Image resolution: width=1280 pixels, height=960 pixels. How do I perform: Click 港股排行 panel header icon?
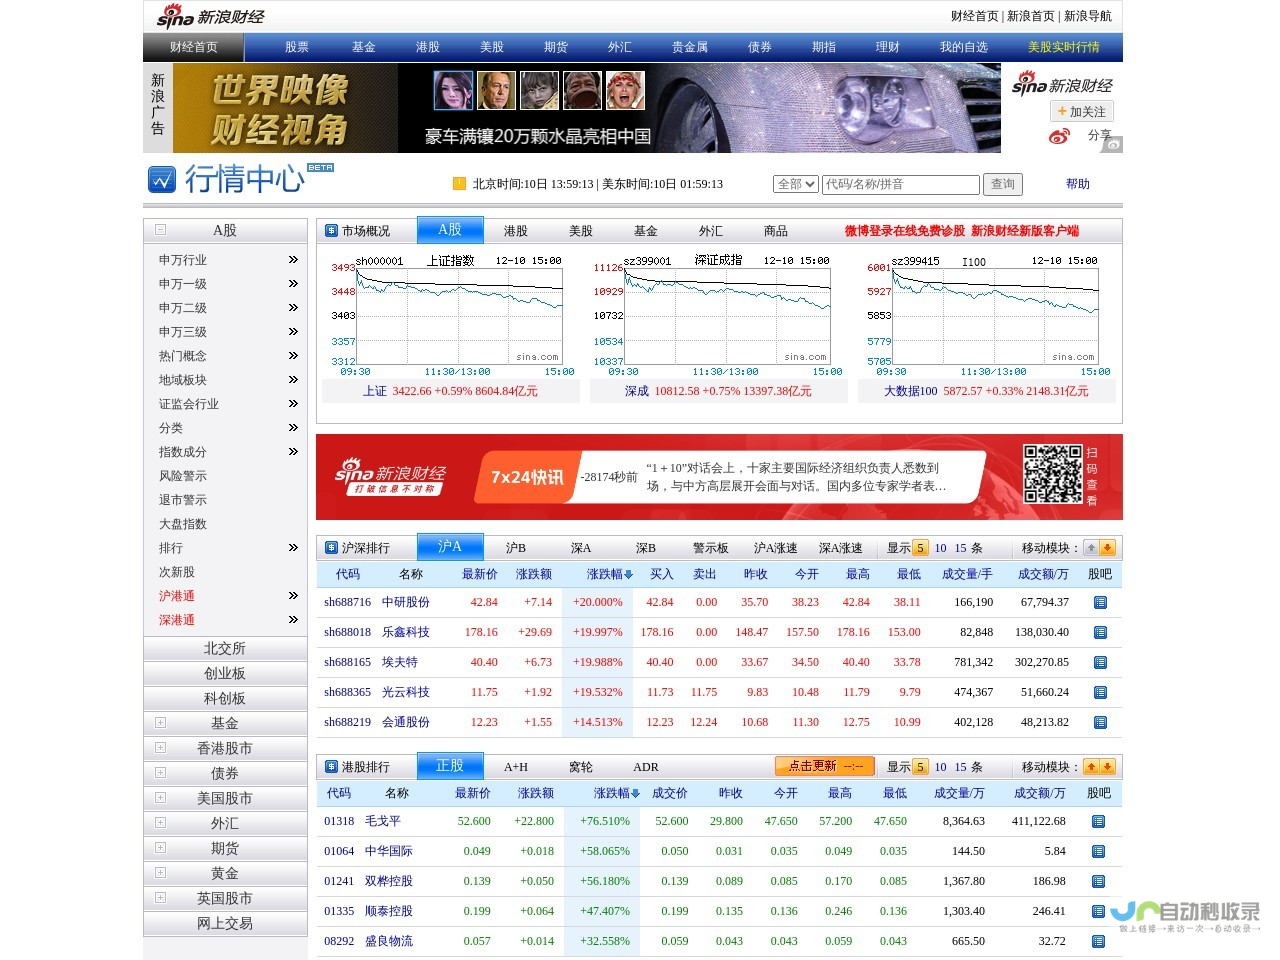click(332, 767)
